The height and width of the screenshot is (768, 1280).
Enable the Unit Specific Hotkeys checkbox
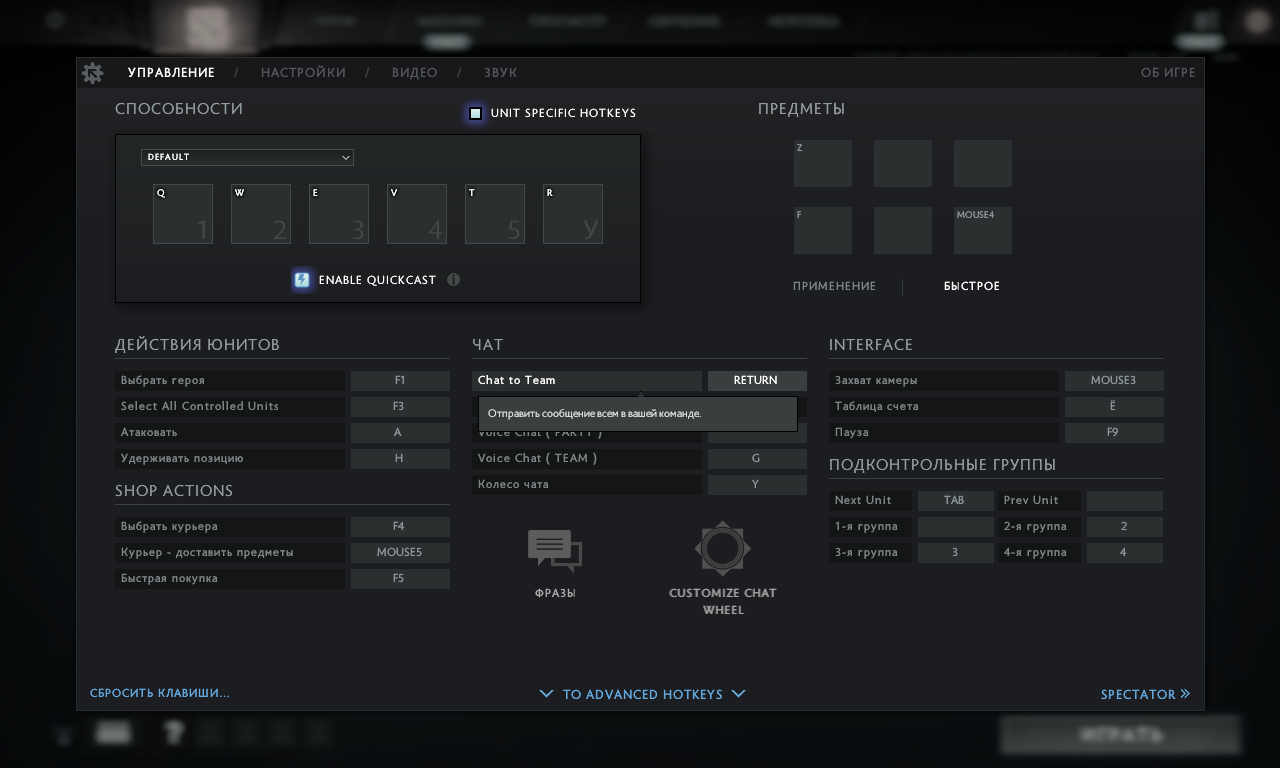click(x=476, y=113)
